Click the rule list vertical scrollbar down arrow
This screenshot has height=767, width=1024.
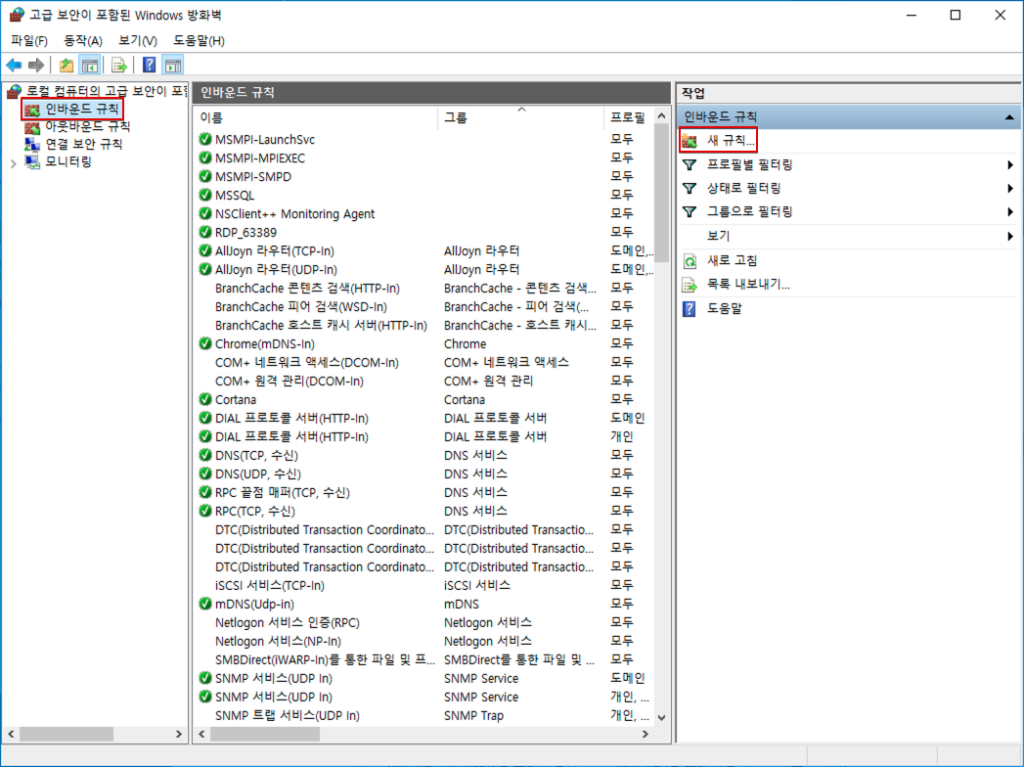[x=662, y=717]
